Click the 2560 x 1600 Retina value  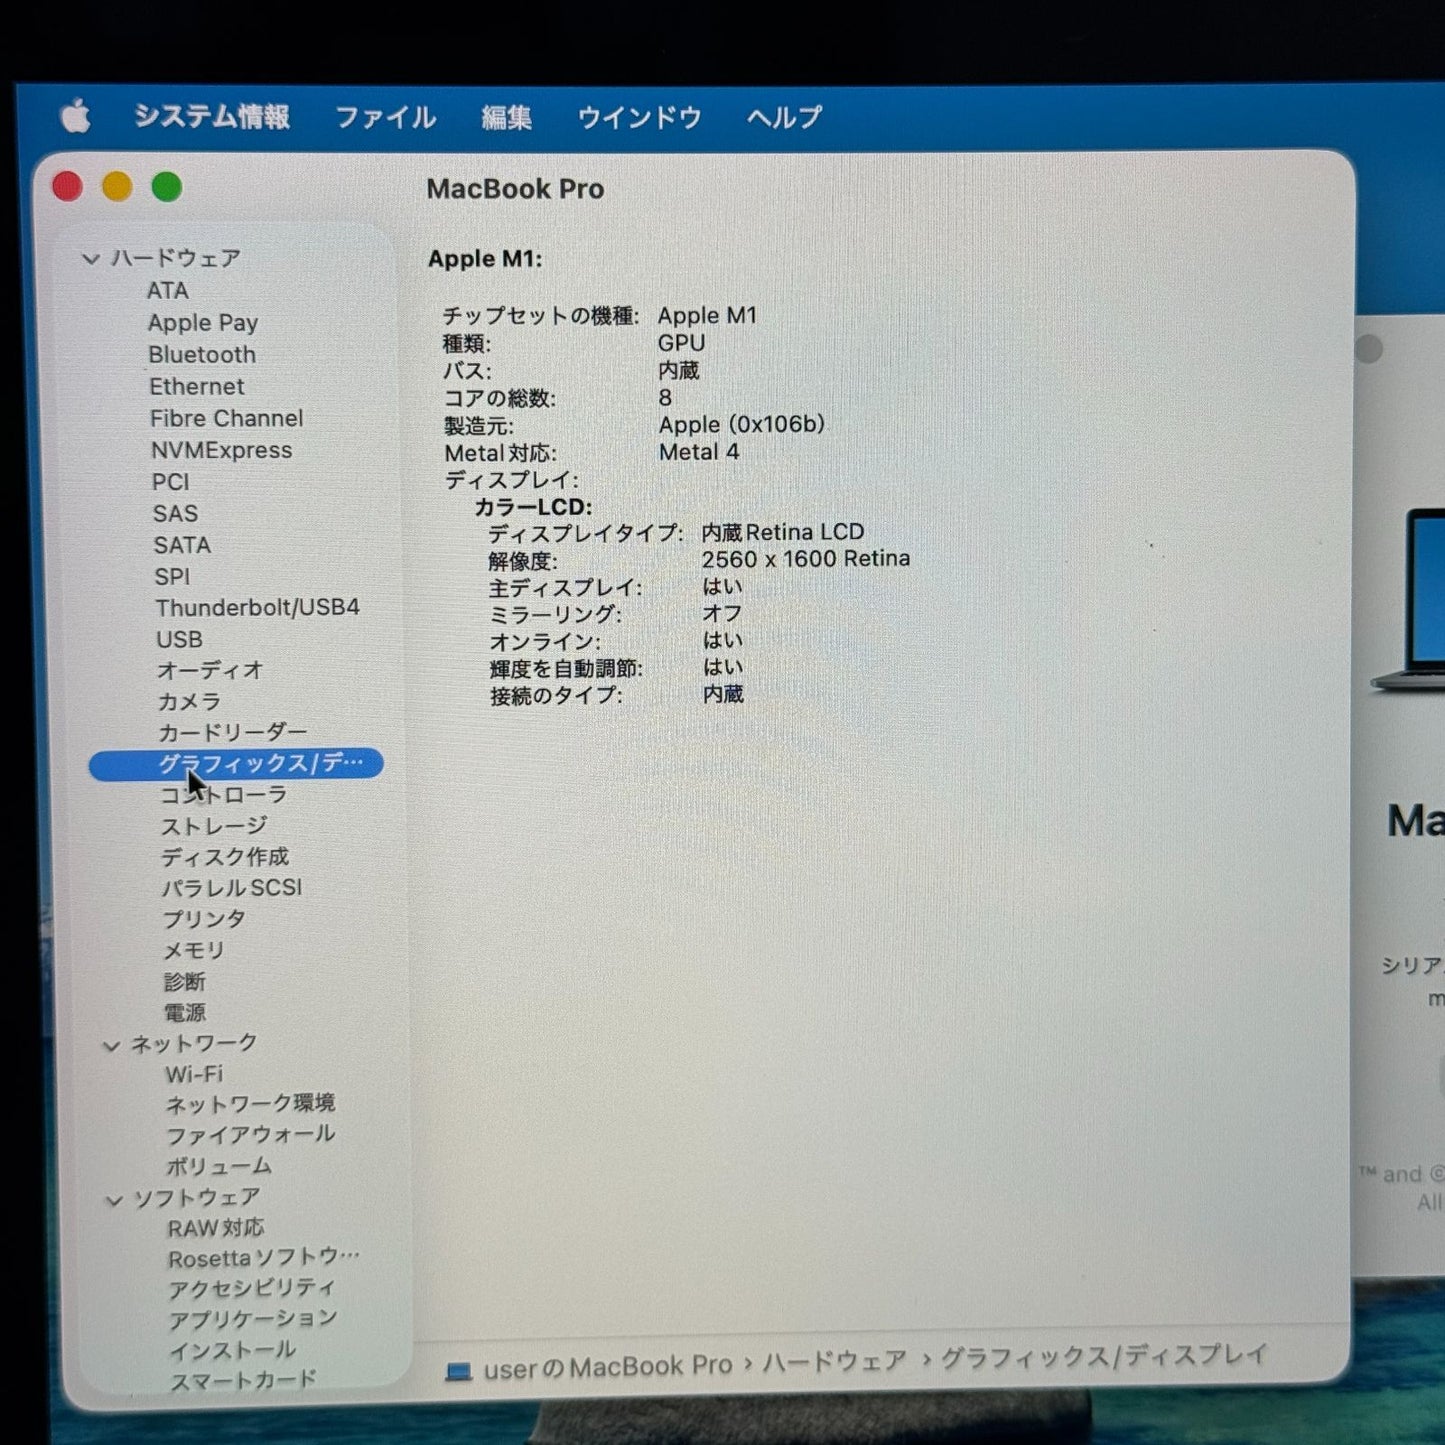(806, 559)
